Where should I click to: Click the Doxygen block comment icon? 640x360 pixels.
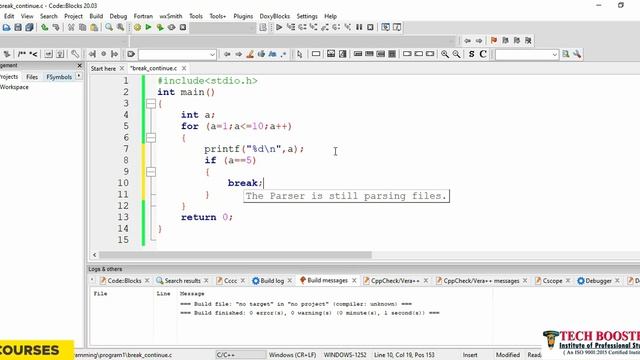pos(22,54)
